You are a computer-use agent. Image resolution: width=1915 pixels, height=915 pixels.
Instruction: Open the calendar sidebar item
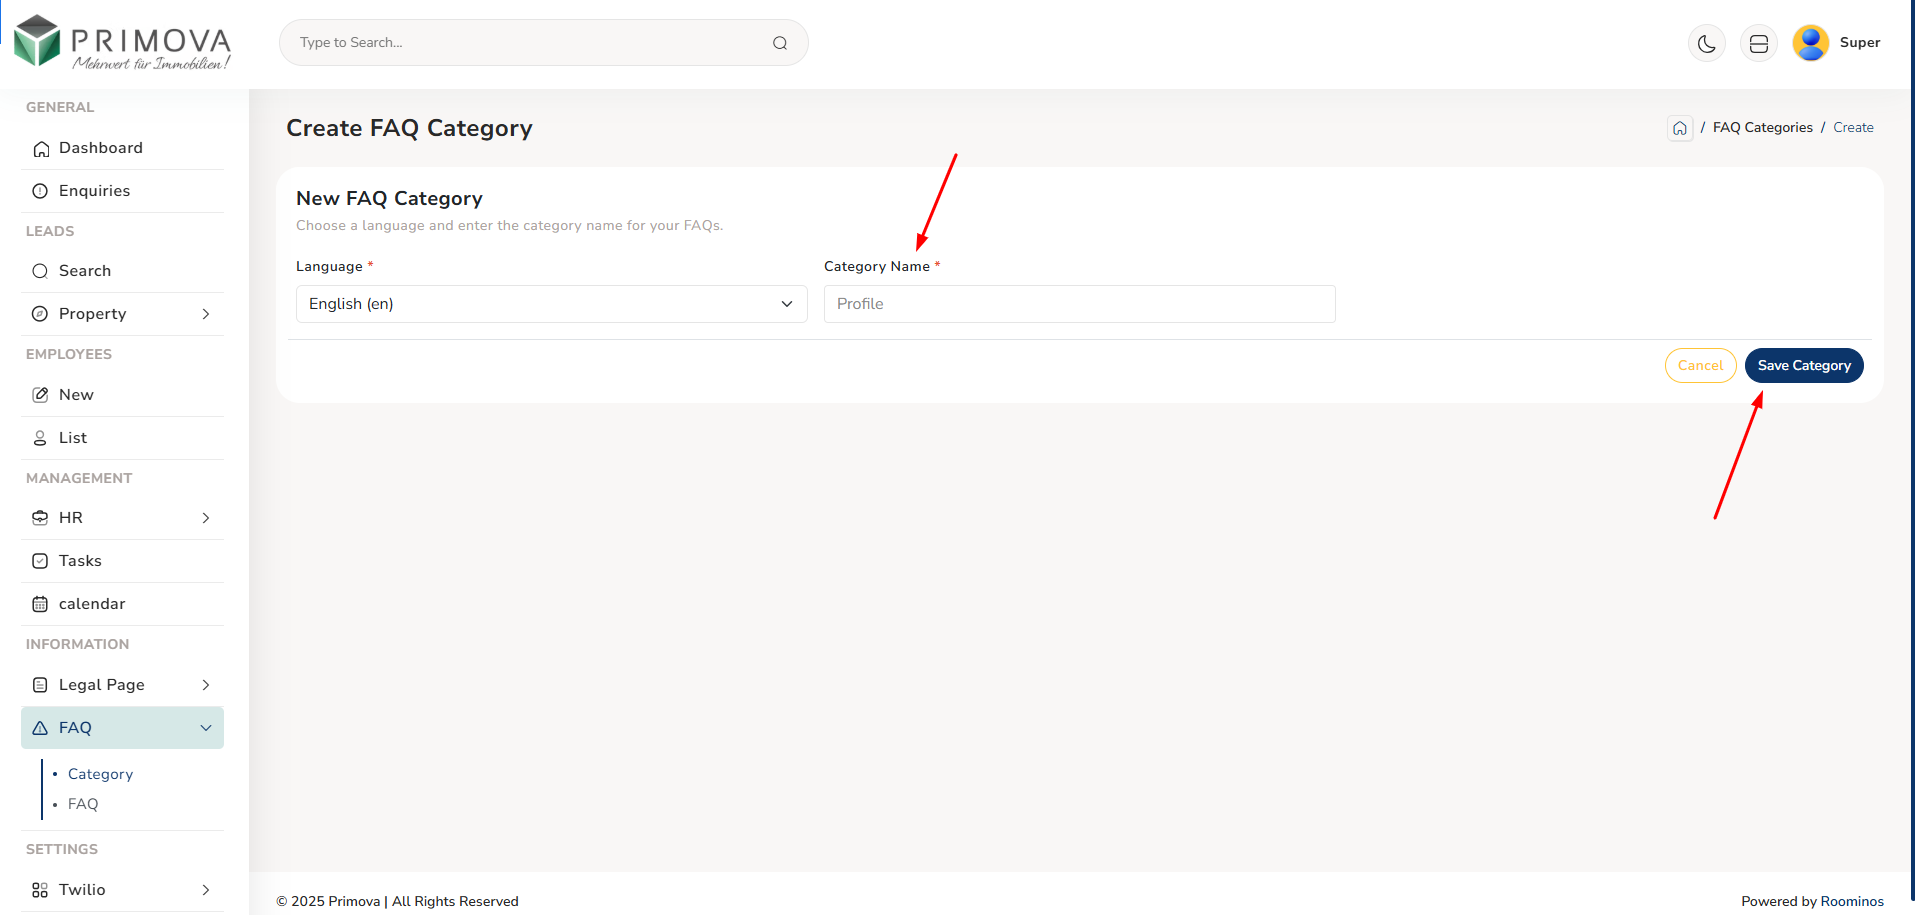pyautogui.click(x=92, y=604)
